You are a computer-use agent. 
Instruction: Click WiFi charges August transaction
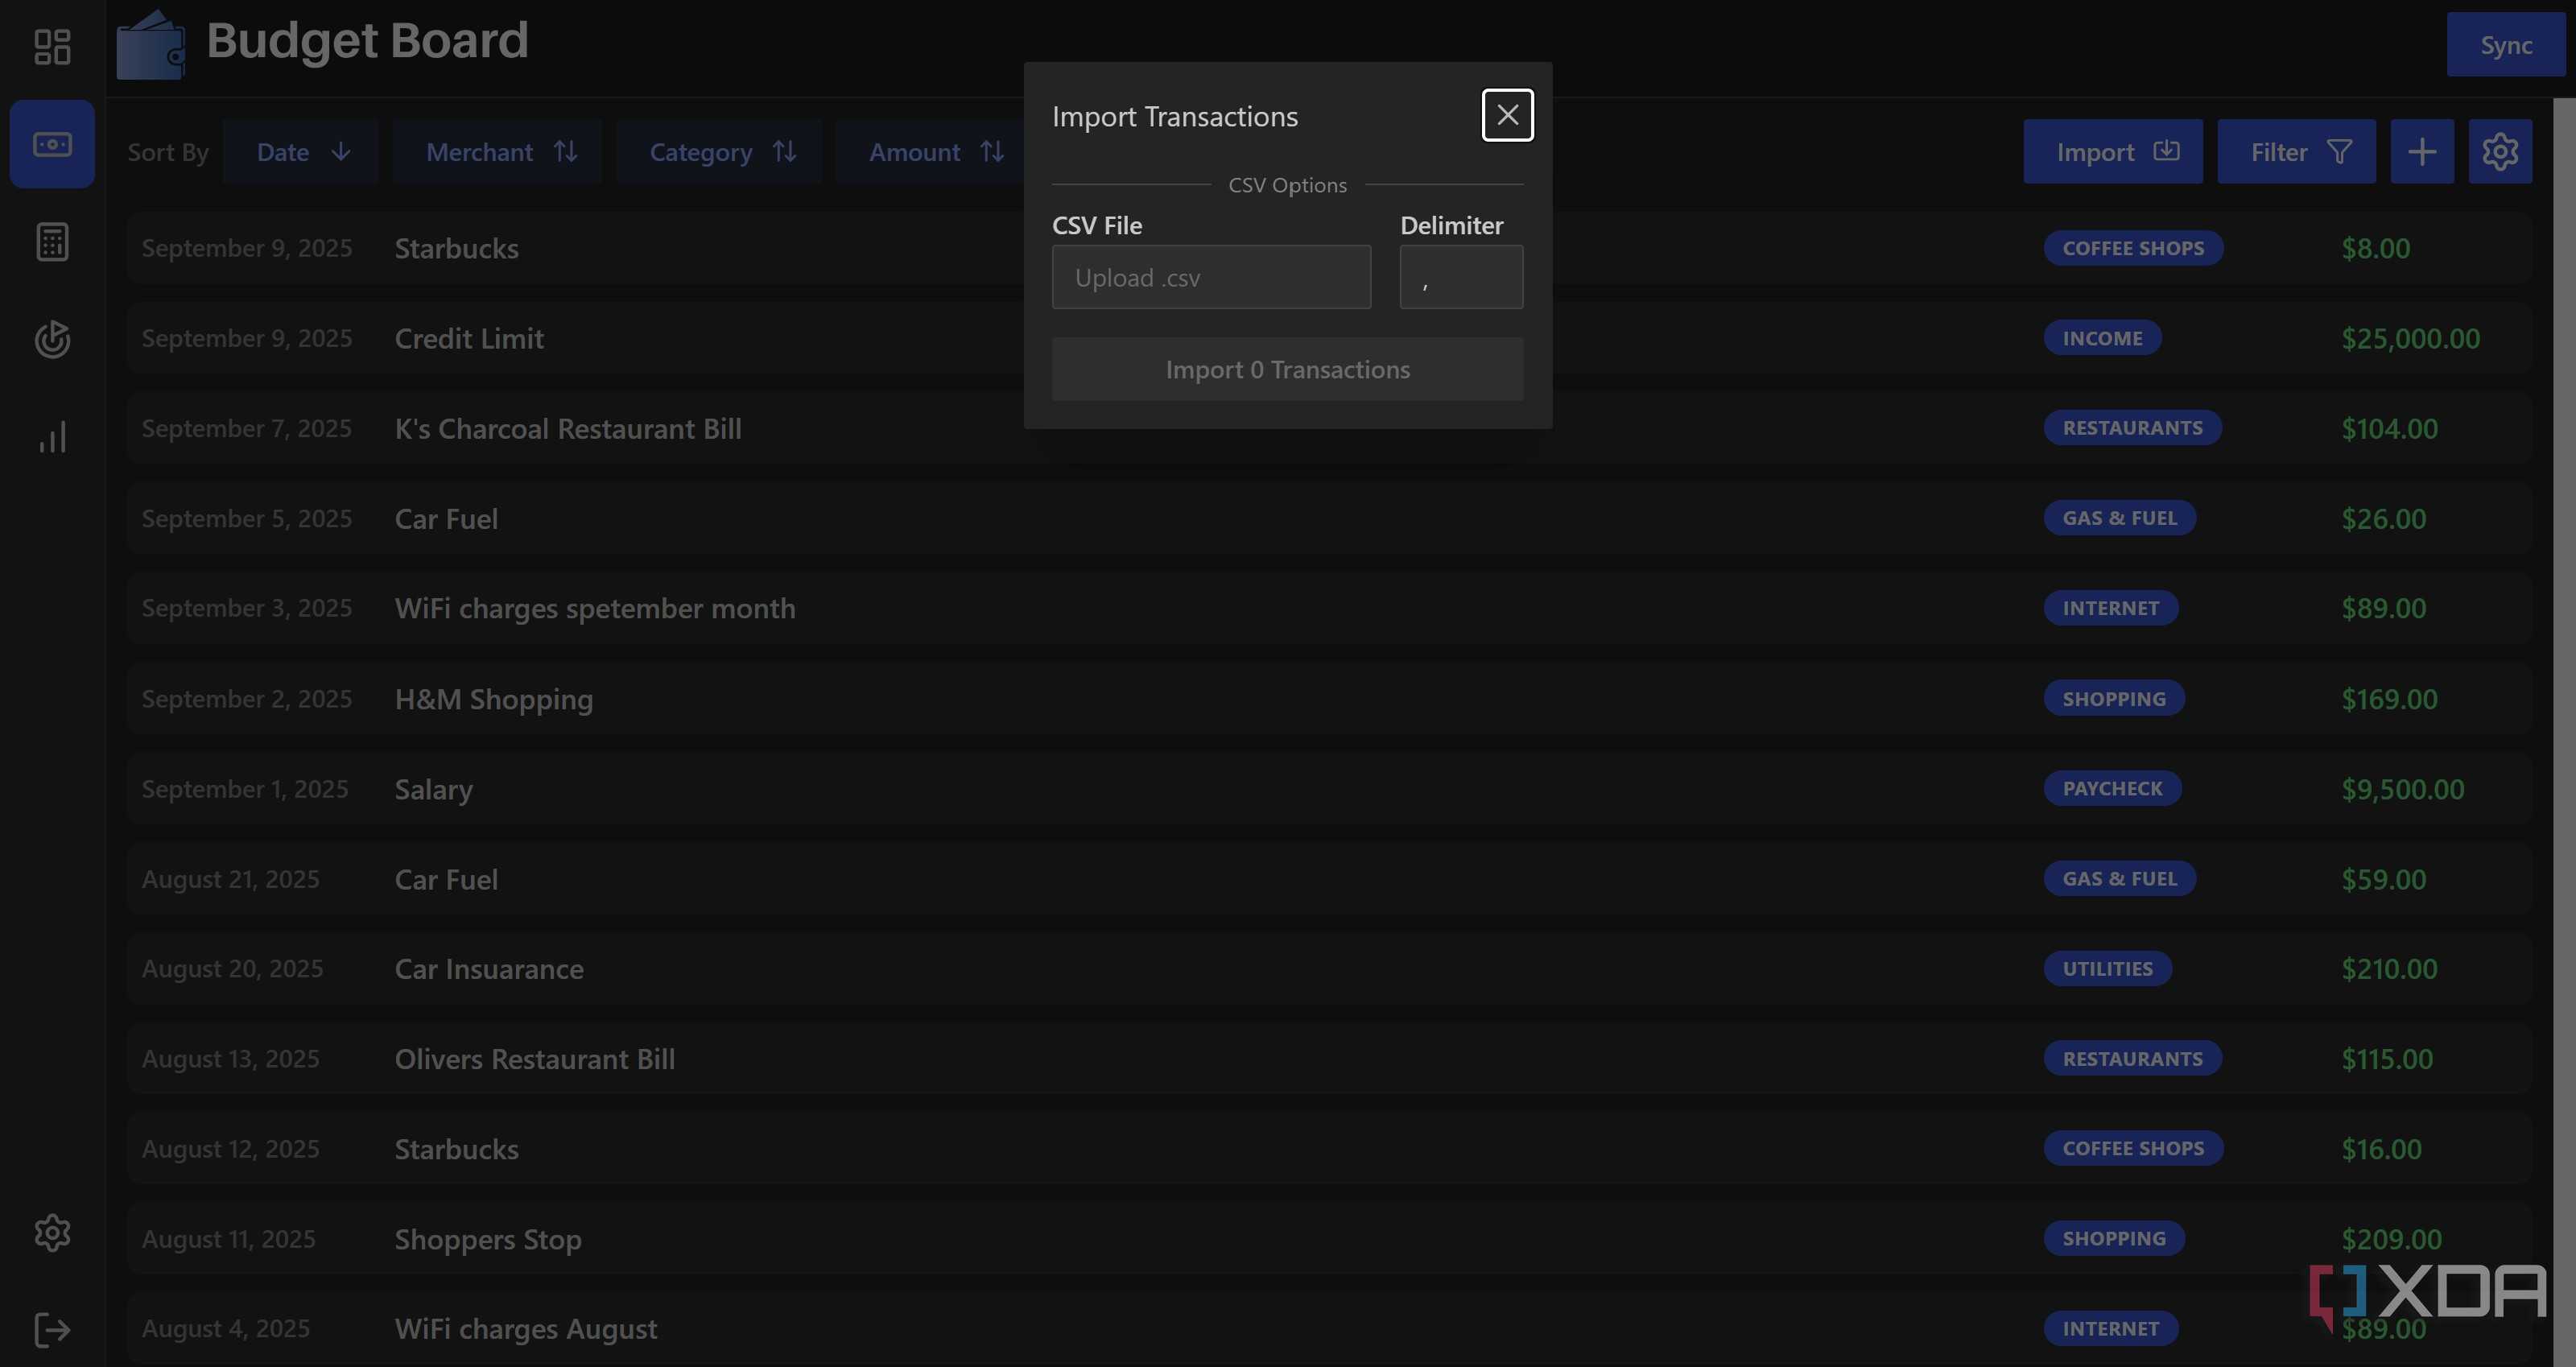coord(526,1329)
